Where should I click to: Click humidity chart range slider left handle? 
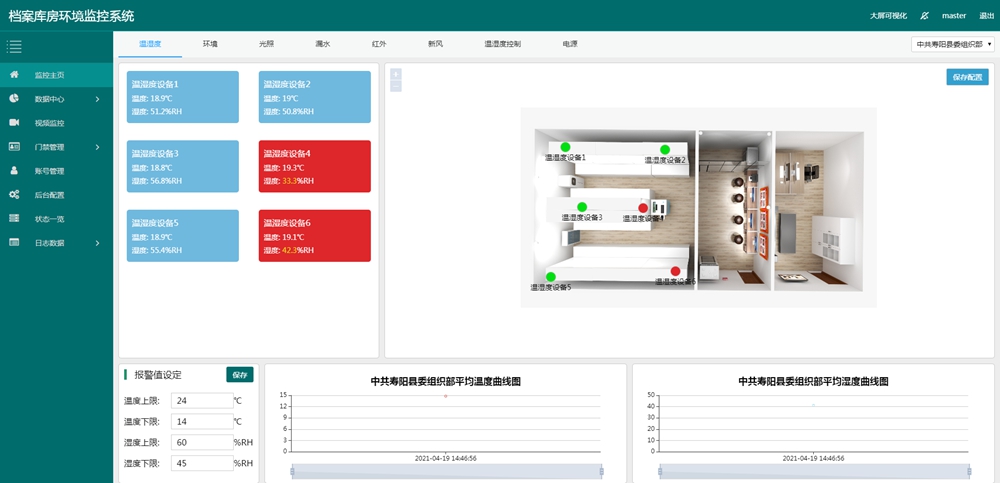pyautogui.click(x=660, y=472)
